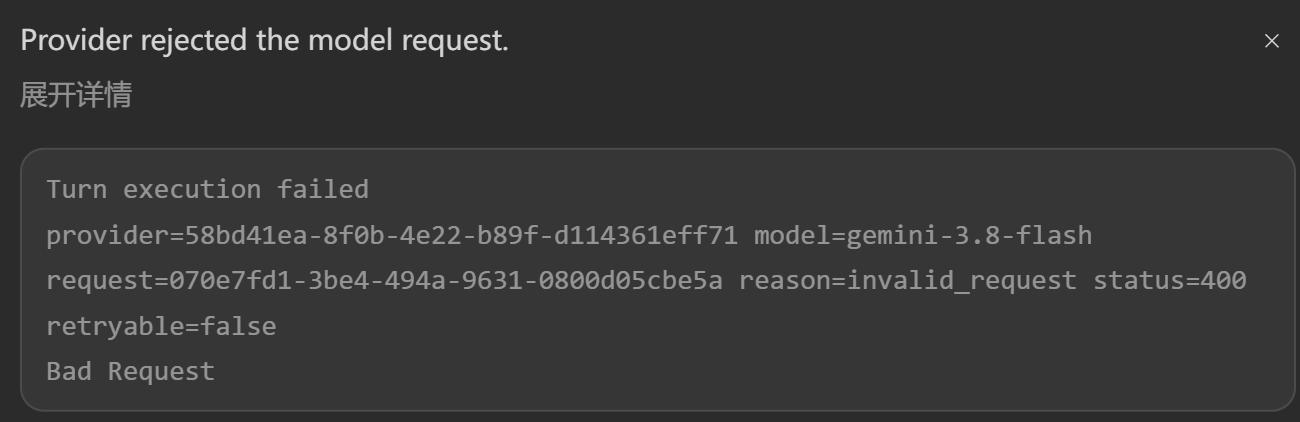
Task: Click the model=gemini-3.8-flash text
Action: pos(923,236)
